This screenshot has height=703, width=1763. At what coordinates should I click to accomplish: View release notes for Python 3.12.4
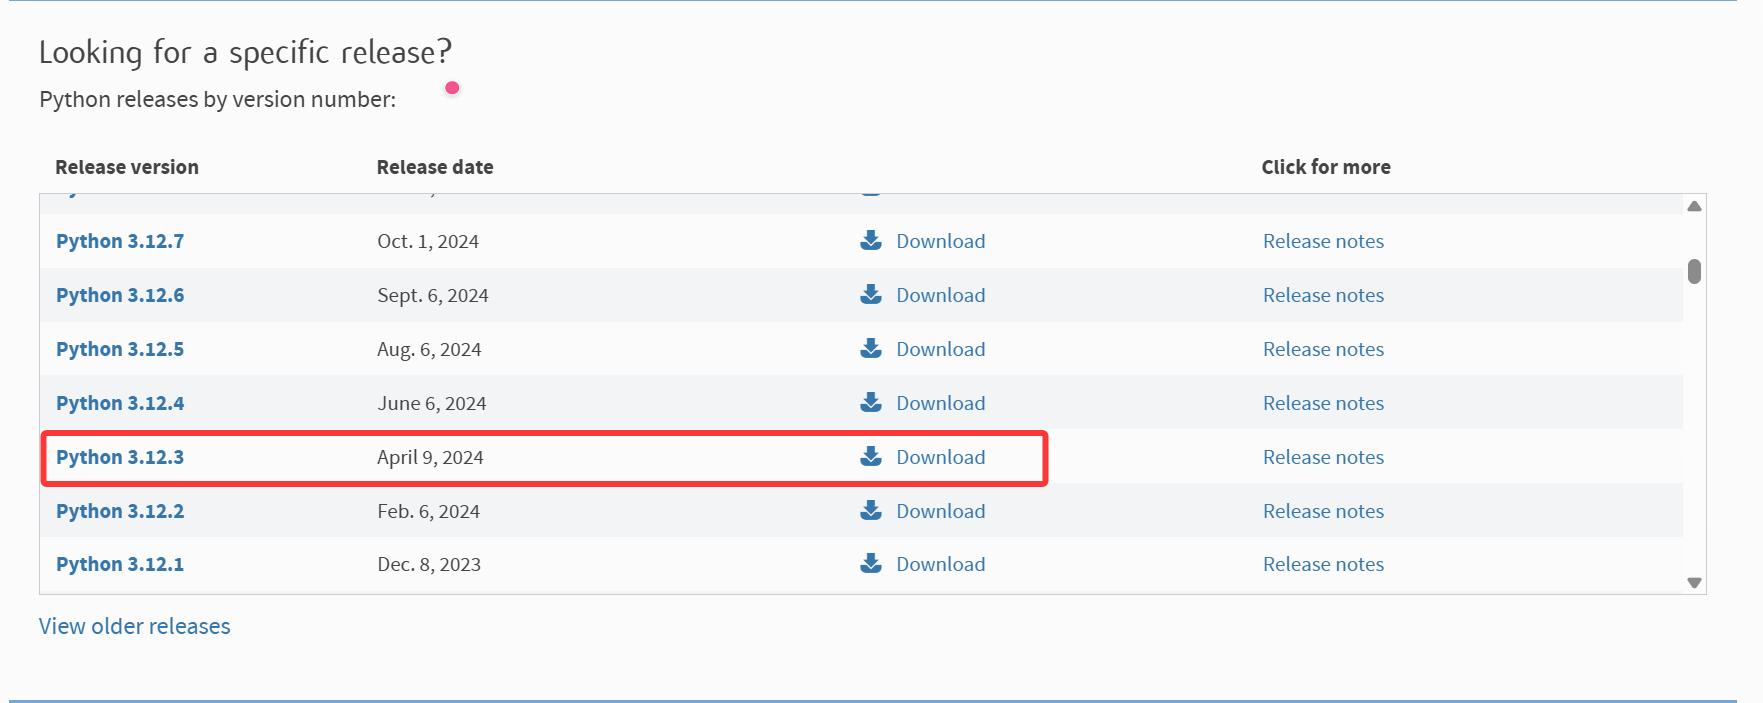(x=1323, y=403)
